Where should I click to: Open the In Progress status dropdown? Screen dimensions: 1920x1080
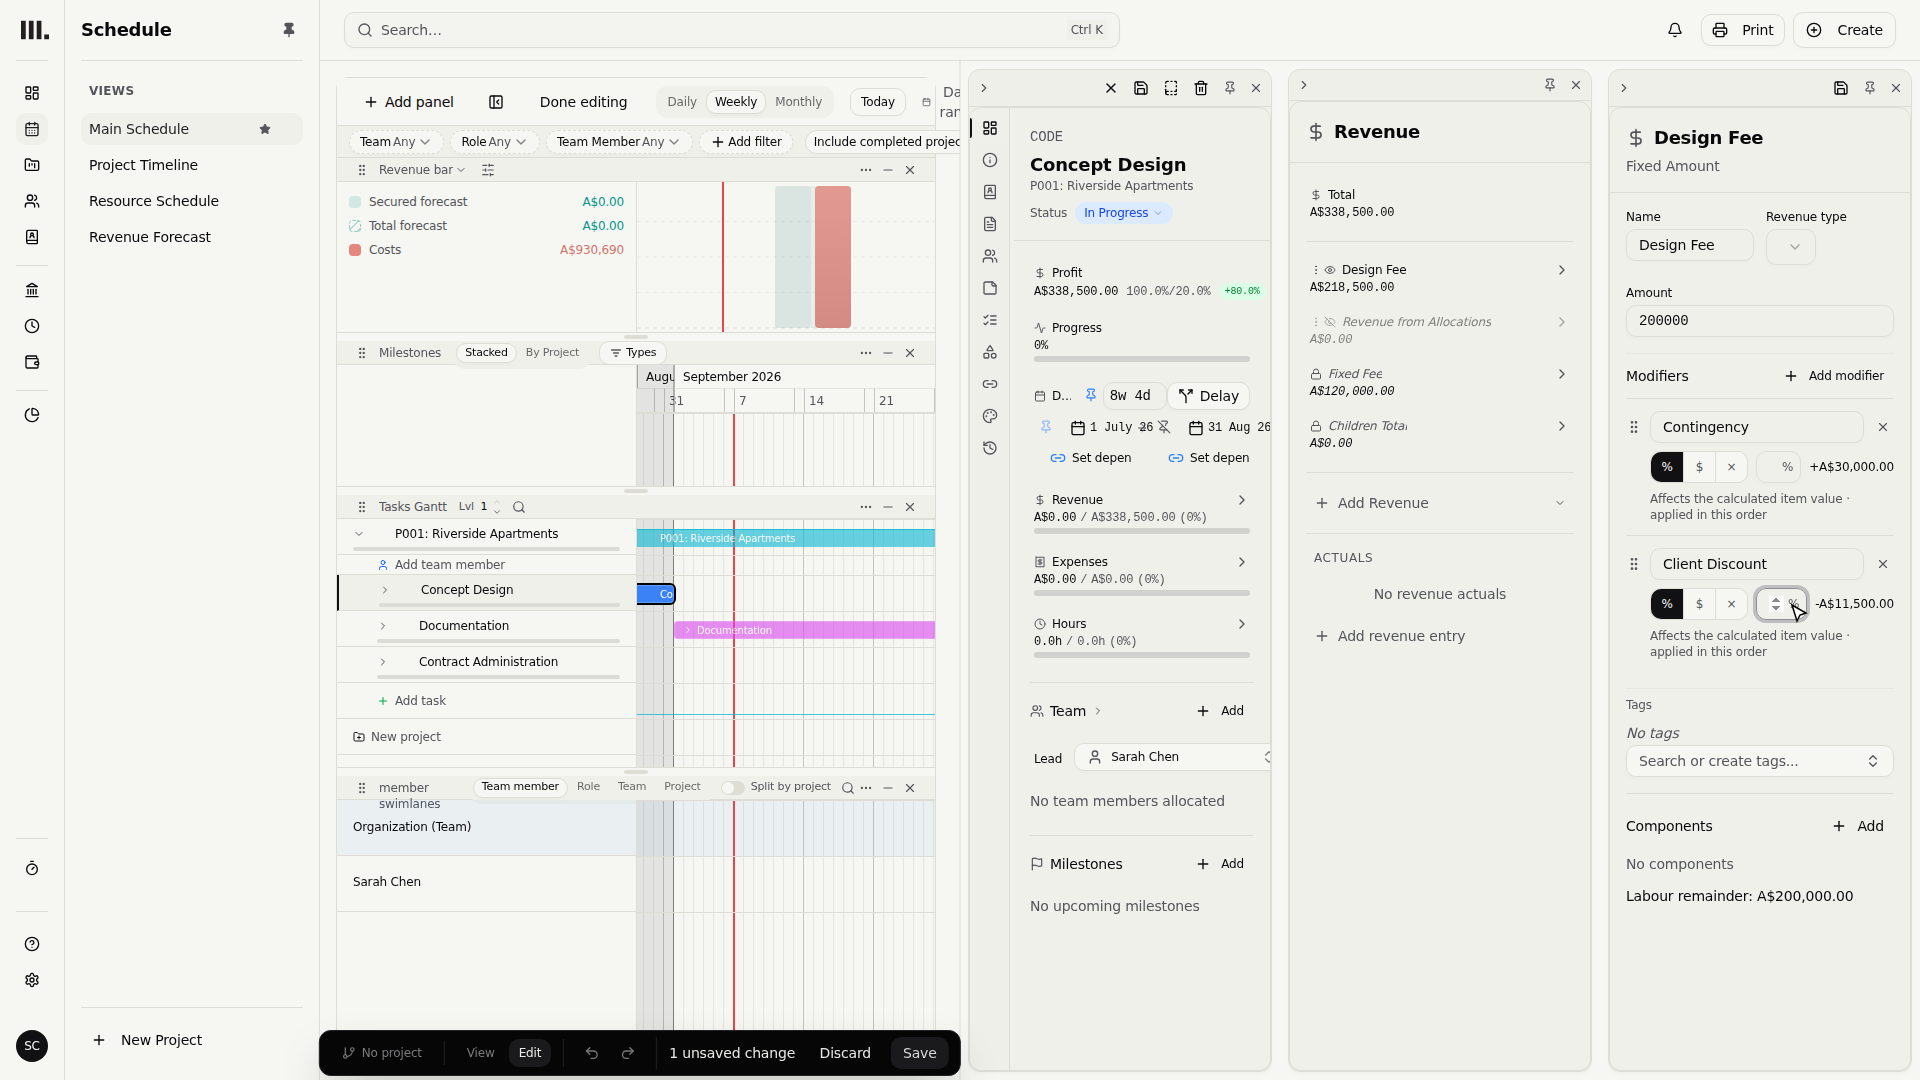(1123, 213)
